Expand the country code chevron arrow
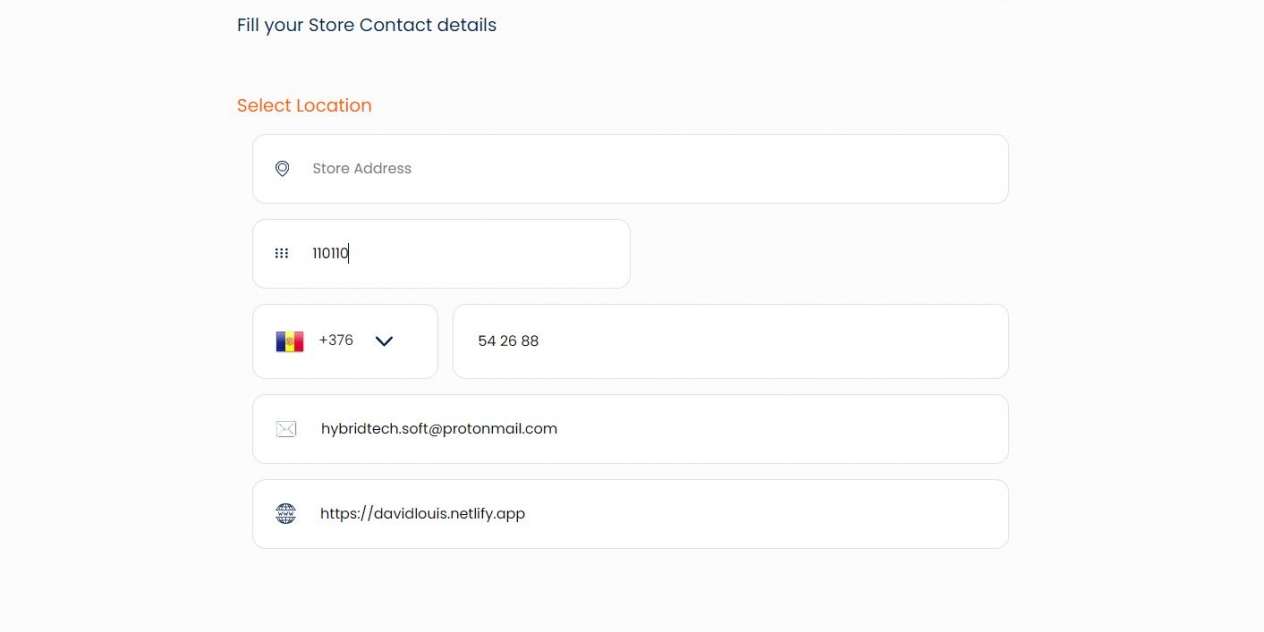1264x632 pixels. (x=384, y=341)
